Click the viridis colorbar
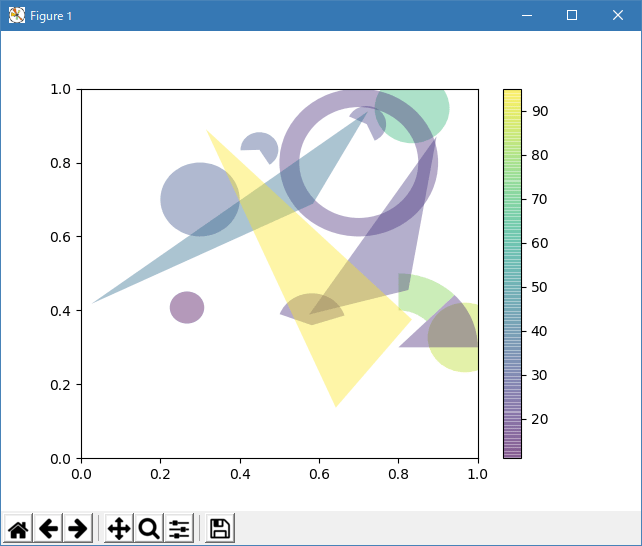The image size is (642, 546). 512,273
